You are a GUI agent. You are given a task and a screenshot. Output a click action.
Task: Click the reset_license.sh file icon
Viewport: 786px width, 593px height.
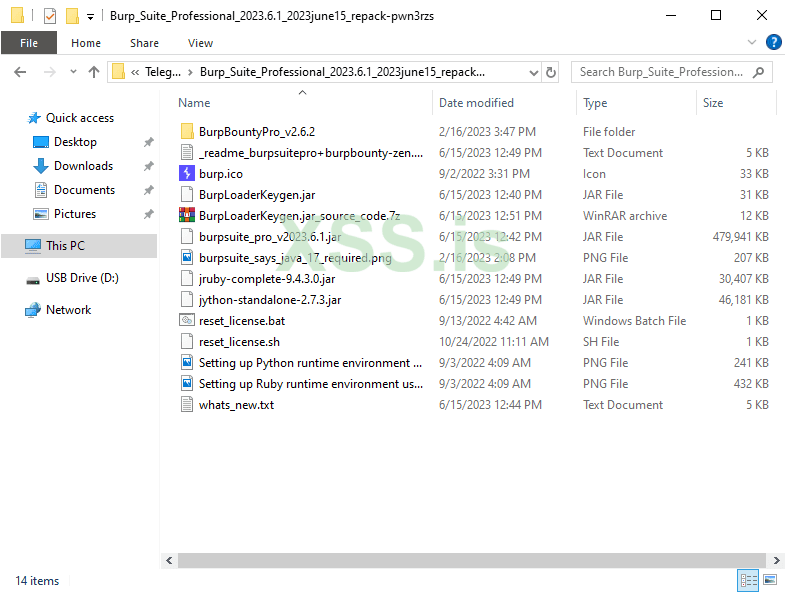click(186, 341)
